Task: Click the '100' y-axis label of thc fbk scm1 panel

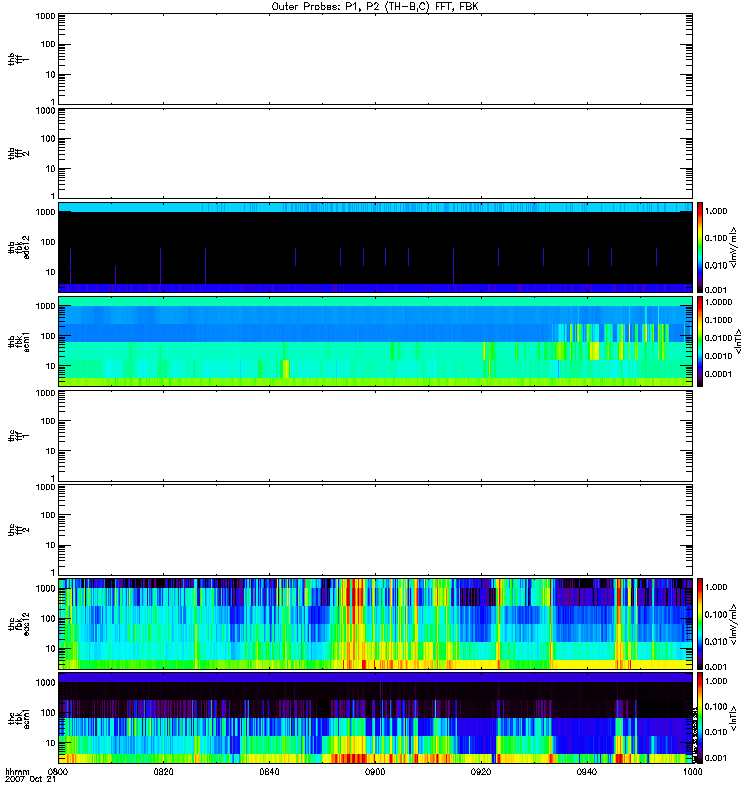Action: point(48,713)
